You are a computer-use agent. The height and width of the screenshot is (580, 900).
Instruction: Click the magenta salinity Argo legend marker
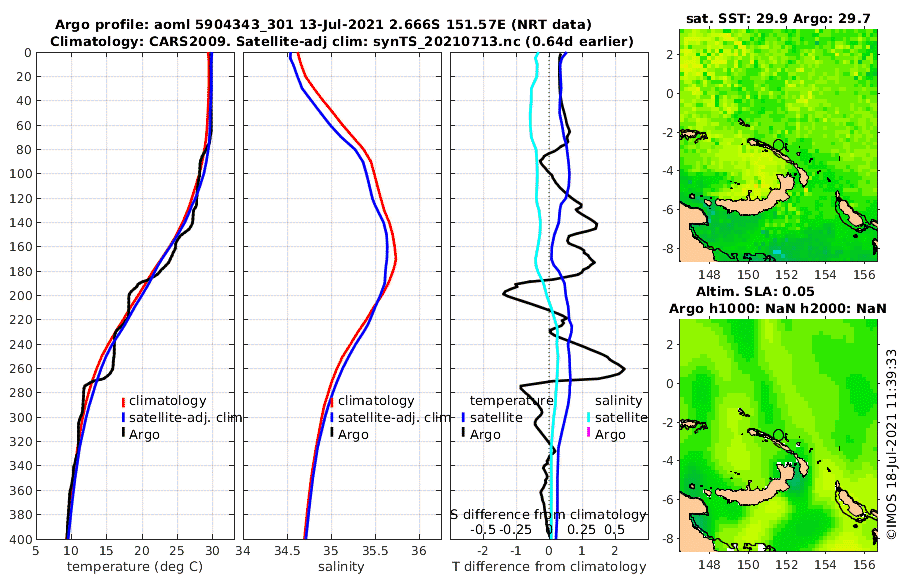[x=588, y=434]
